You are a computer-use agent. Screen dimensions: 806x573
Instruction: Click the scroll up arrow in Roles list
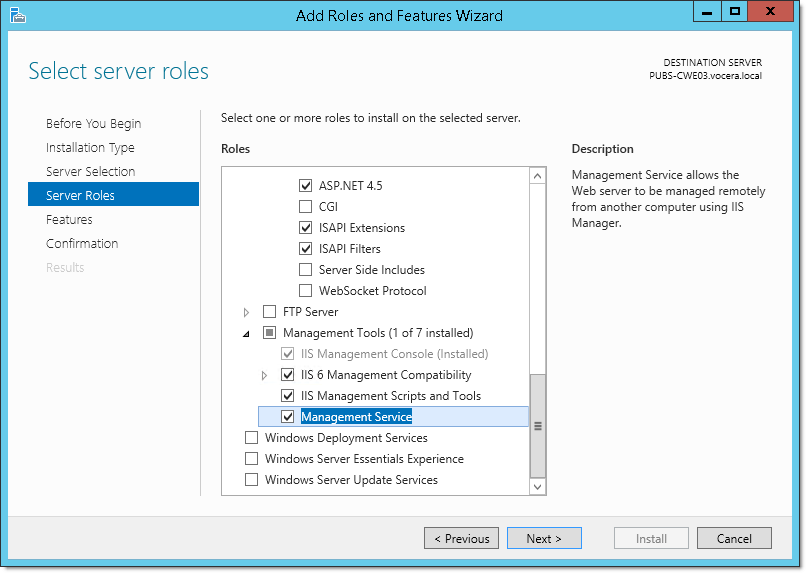pyautogui.click(x=537, y=176)
